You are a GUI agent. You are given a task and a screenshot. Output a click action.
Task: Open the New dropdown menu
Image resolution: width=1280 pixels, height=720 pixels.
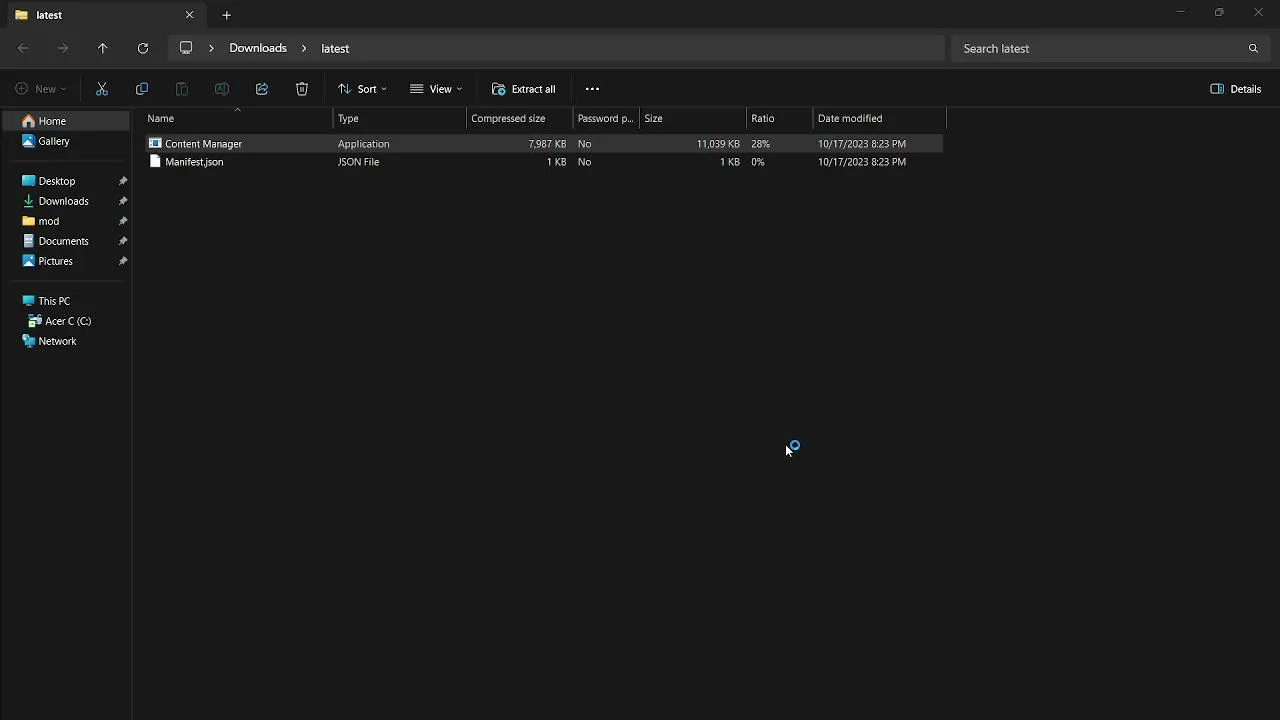tap(41, 89)
